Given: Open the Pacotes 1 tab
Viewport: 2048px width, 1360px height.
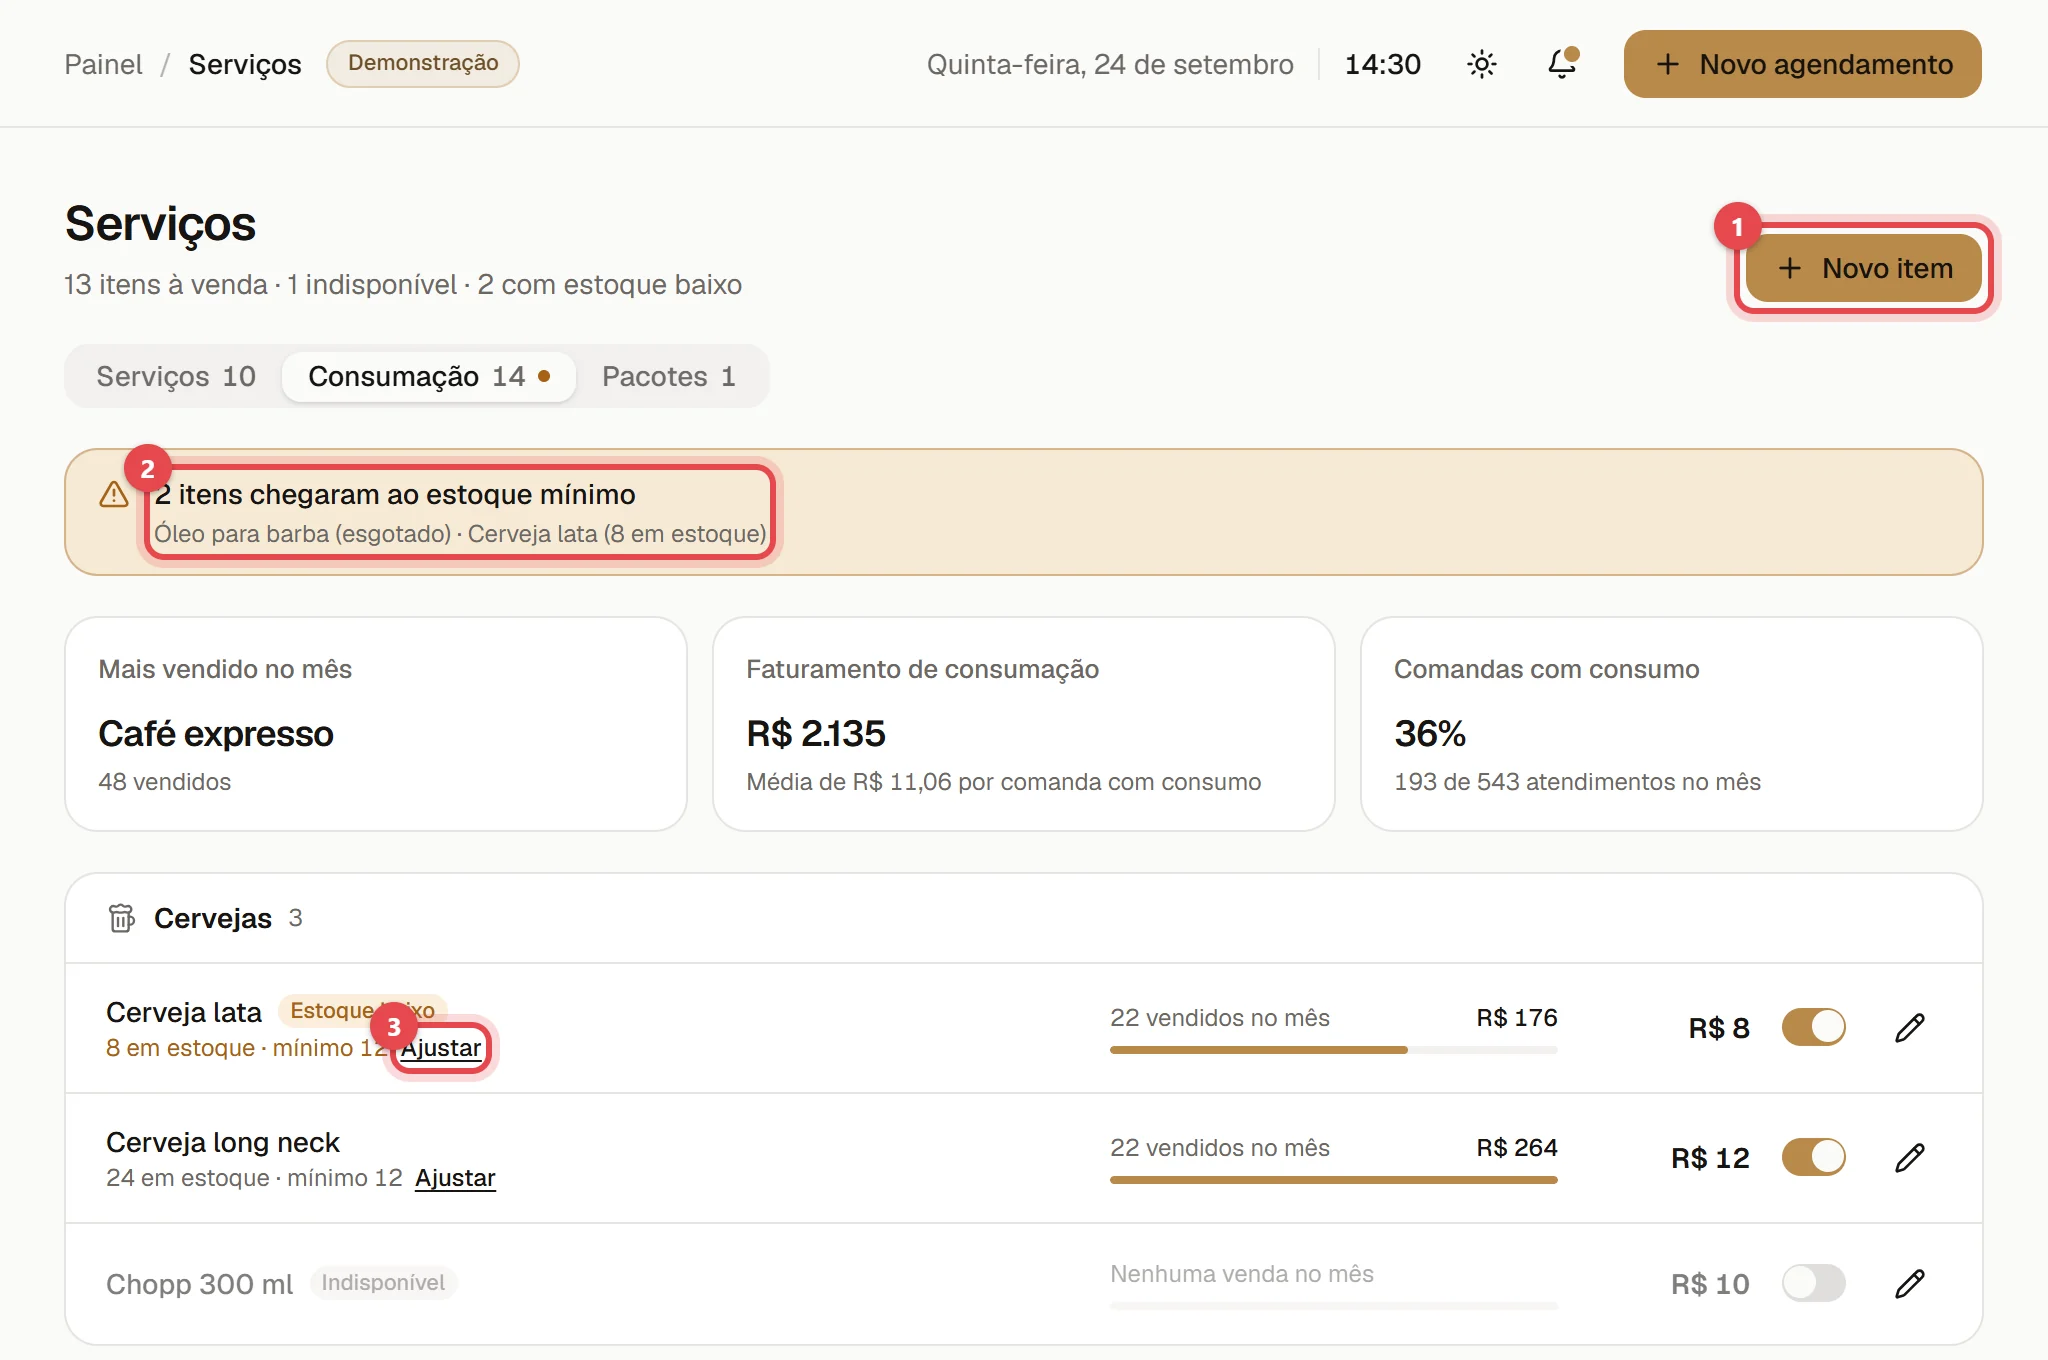Looking at the screenshot, I should click(669, 376).
